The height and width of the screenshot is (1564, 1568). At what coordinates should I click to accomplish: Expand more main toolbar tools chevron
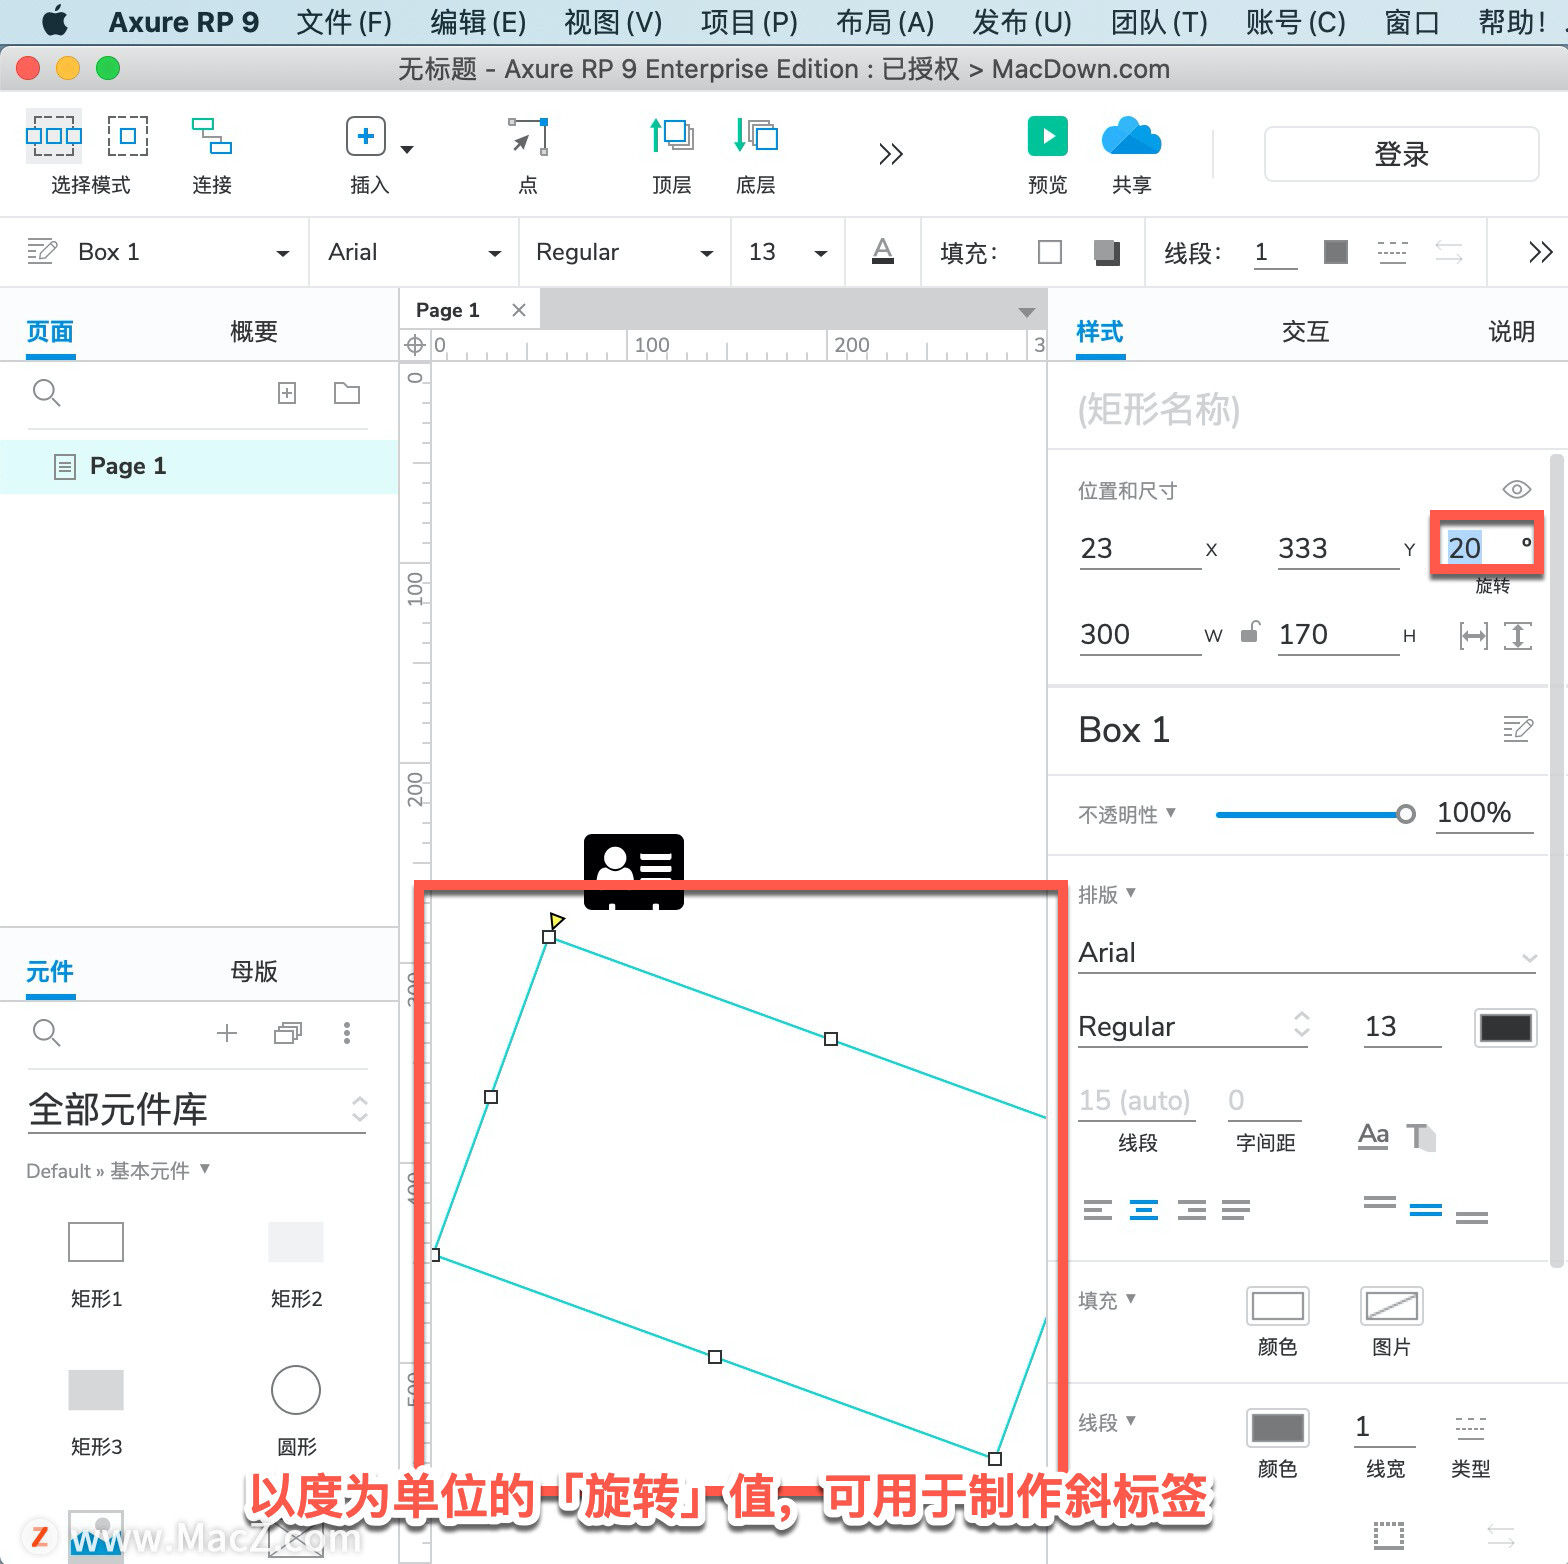click(x=891, y=154)
